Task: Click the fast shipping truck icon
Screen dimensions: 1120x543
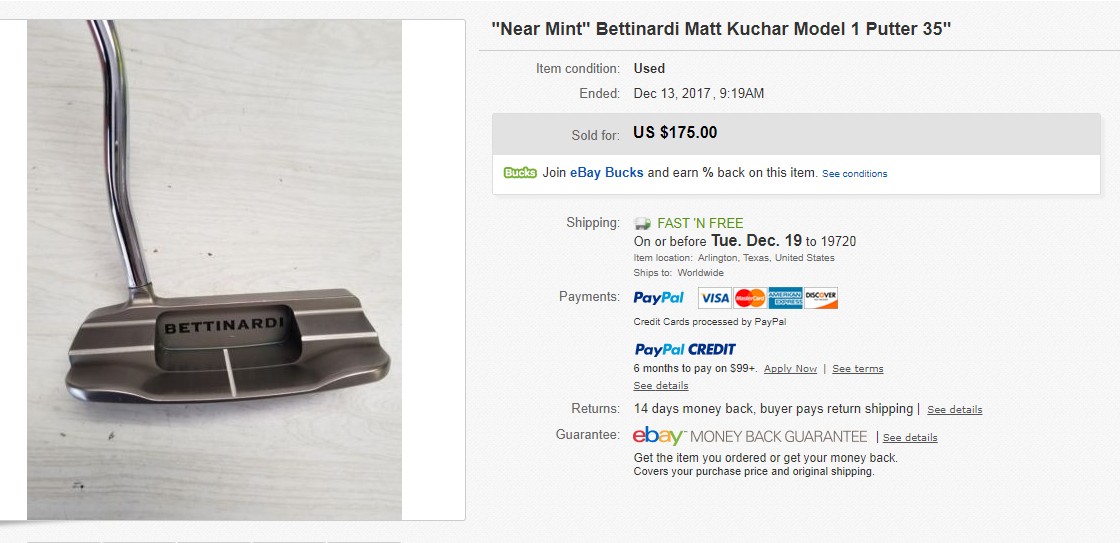Action: pyautogui.click(x=642, y=223)
